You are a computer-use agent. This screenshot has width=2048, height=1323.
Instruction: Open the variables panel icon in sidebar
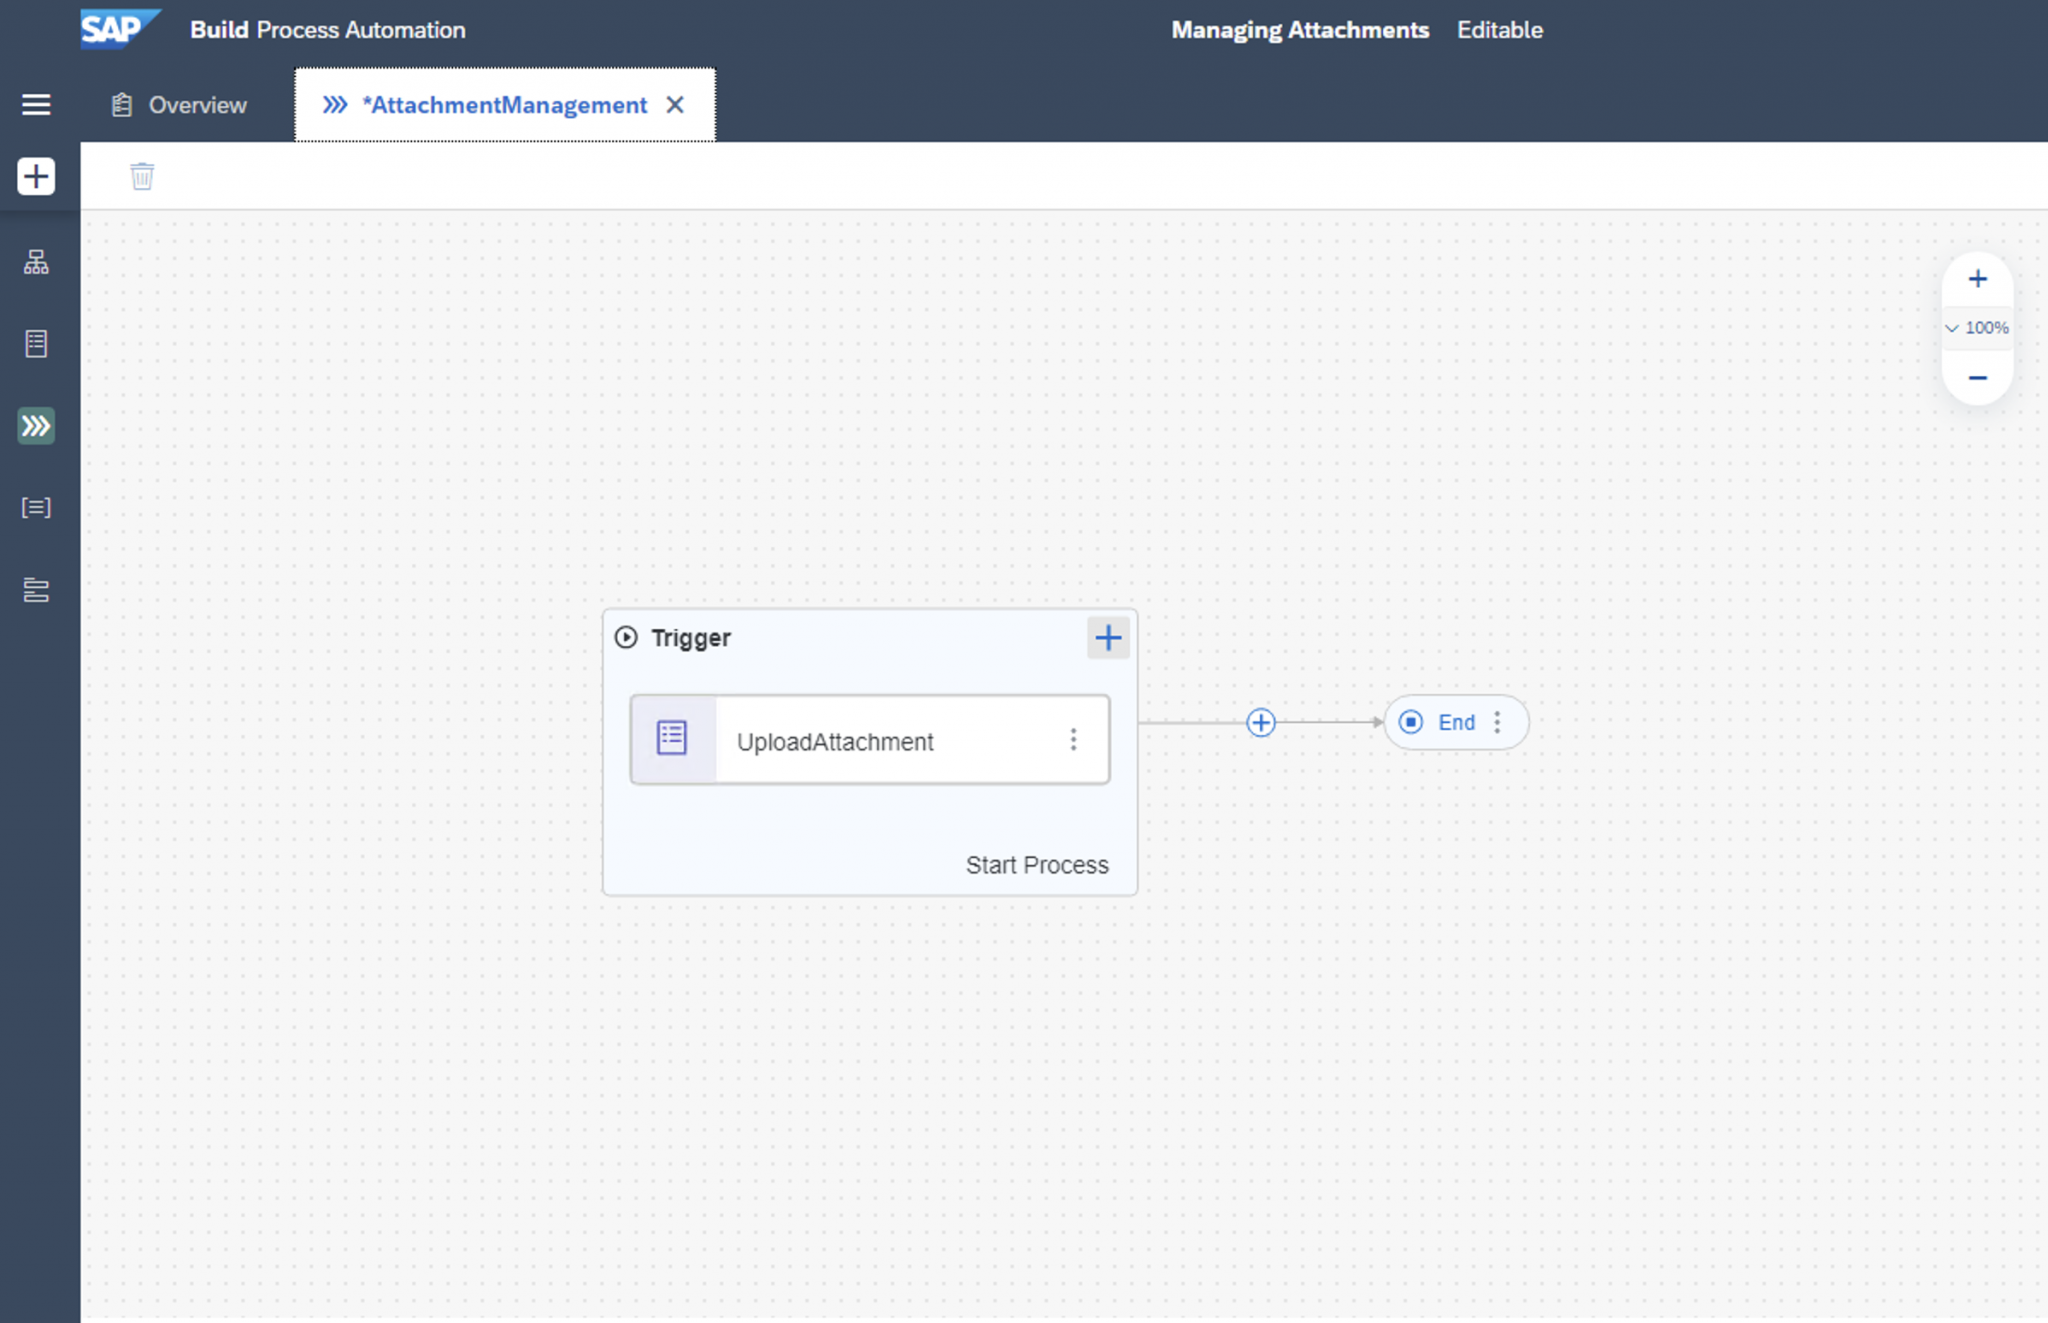[36, 507]
